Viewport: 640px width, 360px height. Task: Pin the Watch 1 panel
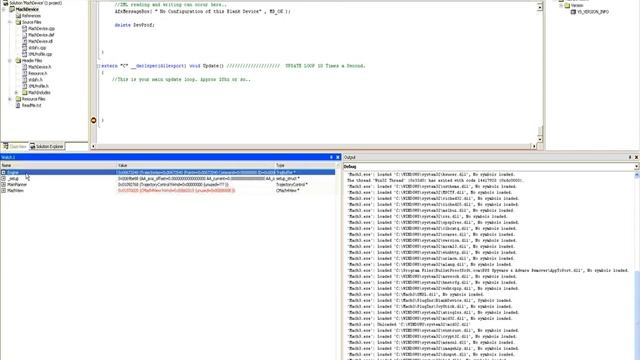click(x=331, y=157)
